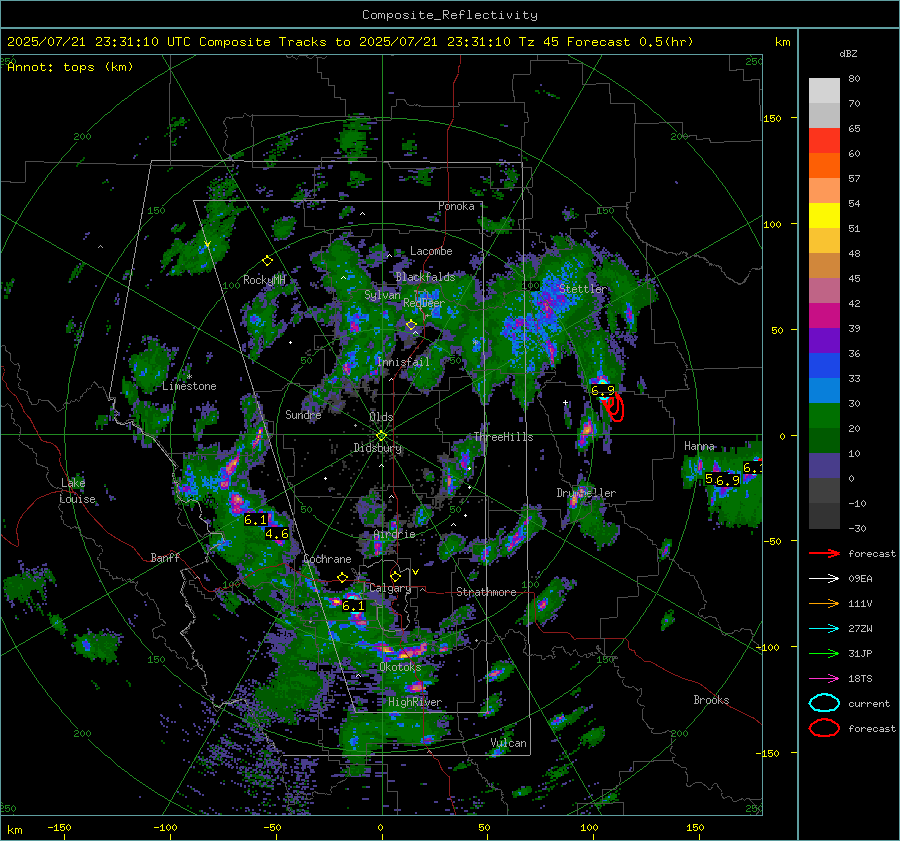This screenshot has height=841, width=900.
Task: Click the yellow diamond marker at RockyMH
Action: point(267,261)
